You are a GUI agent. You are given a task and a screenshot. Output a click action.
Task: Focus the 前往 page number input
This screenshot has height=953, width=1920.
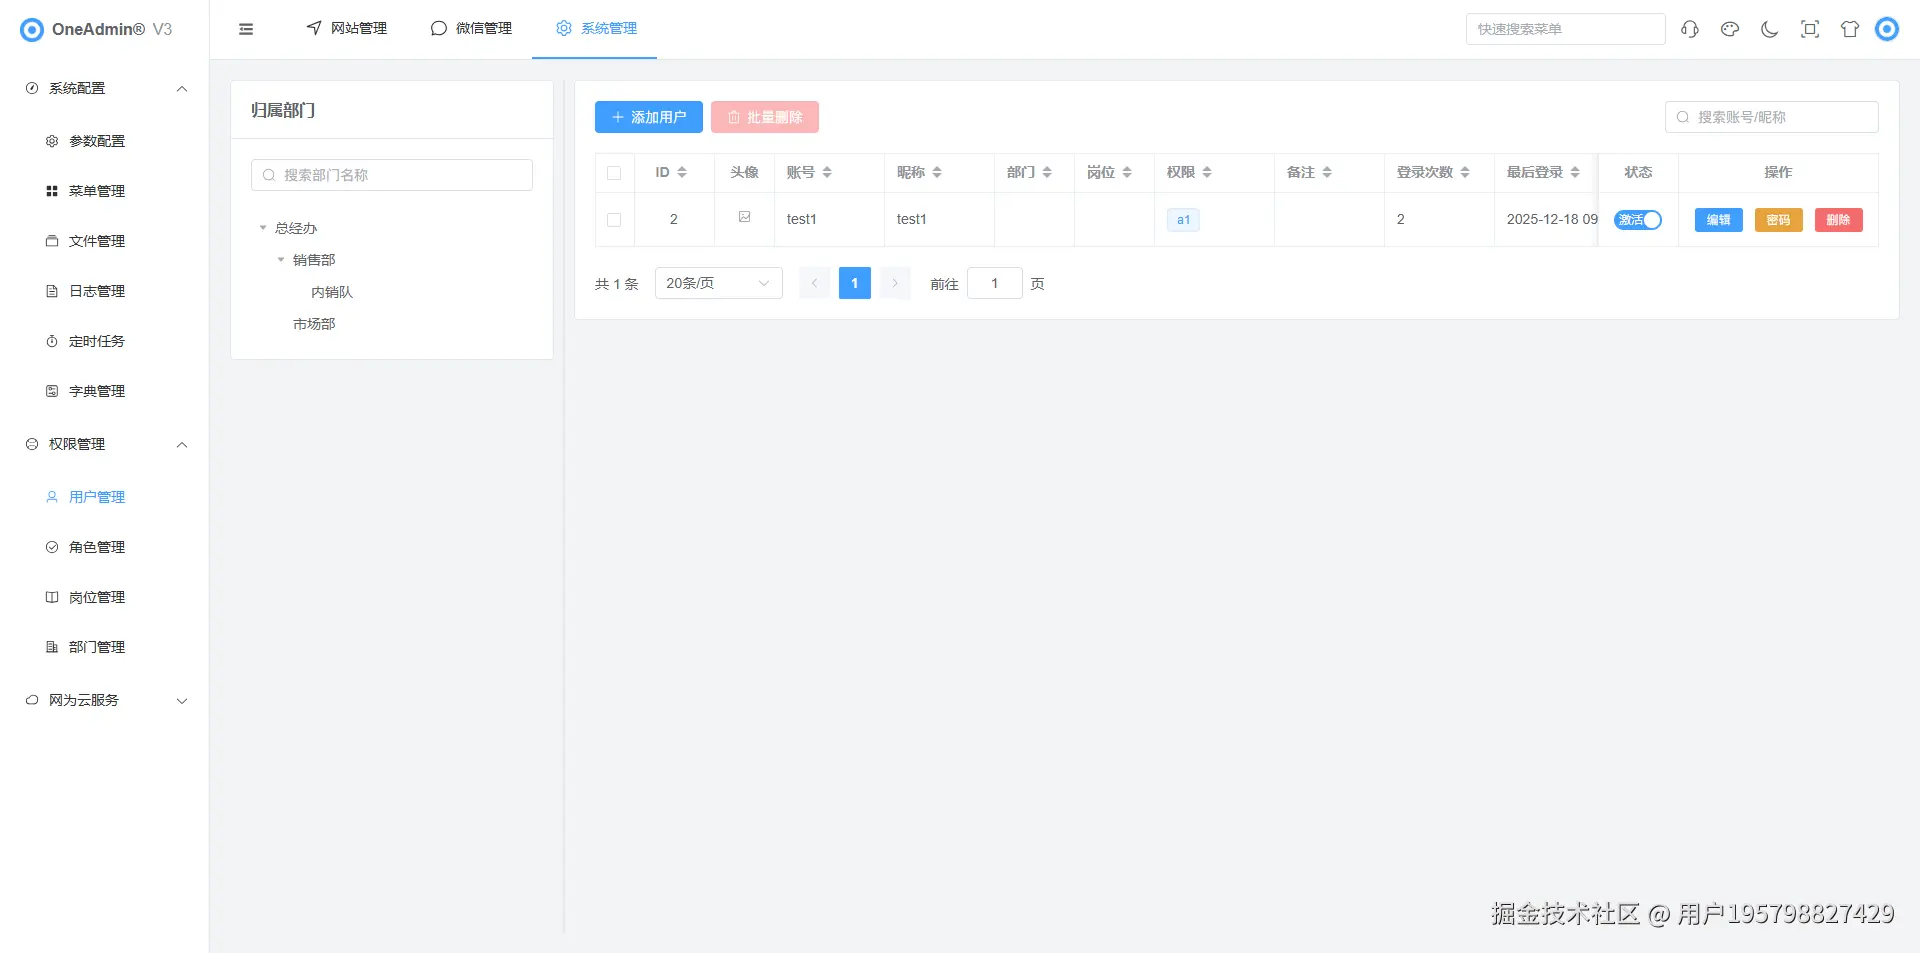coord(995,283)
